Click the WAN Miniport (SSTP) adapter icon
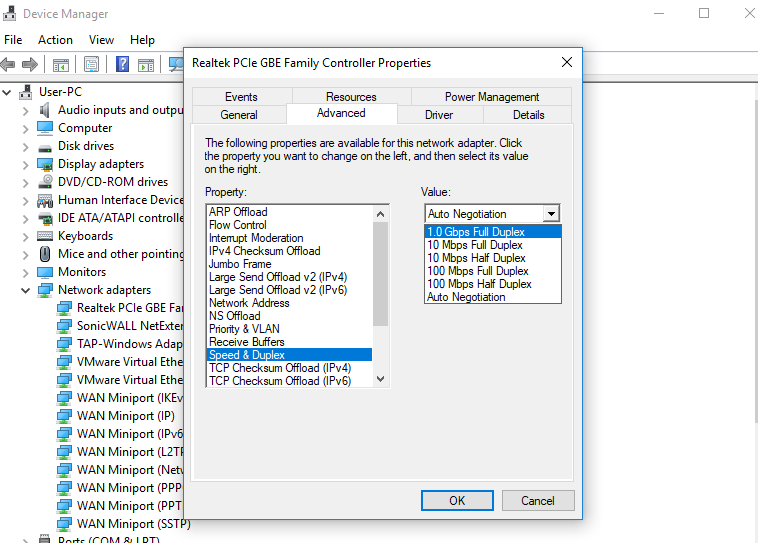 click(64, 524)
